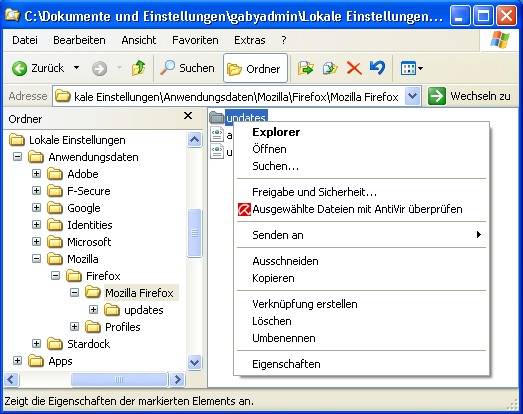Click the red X delete icon
Screen dimensions: 523x414
point(354,68)
